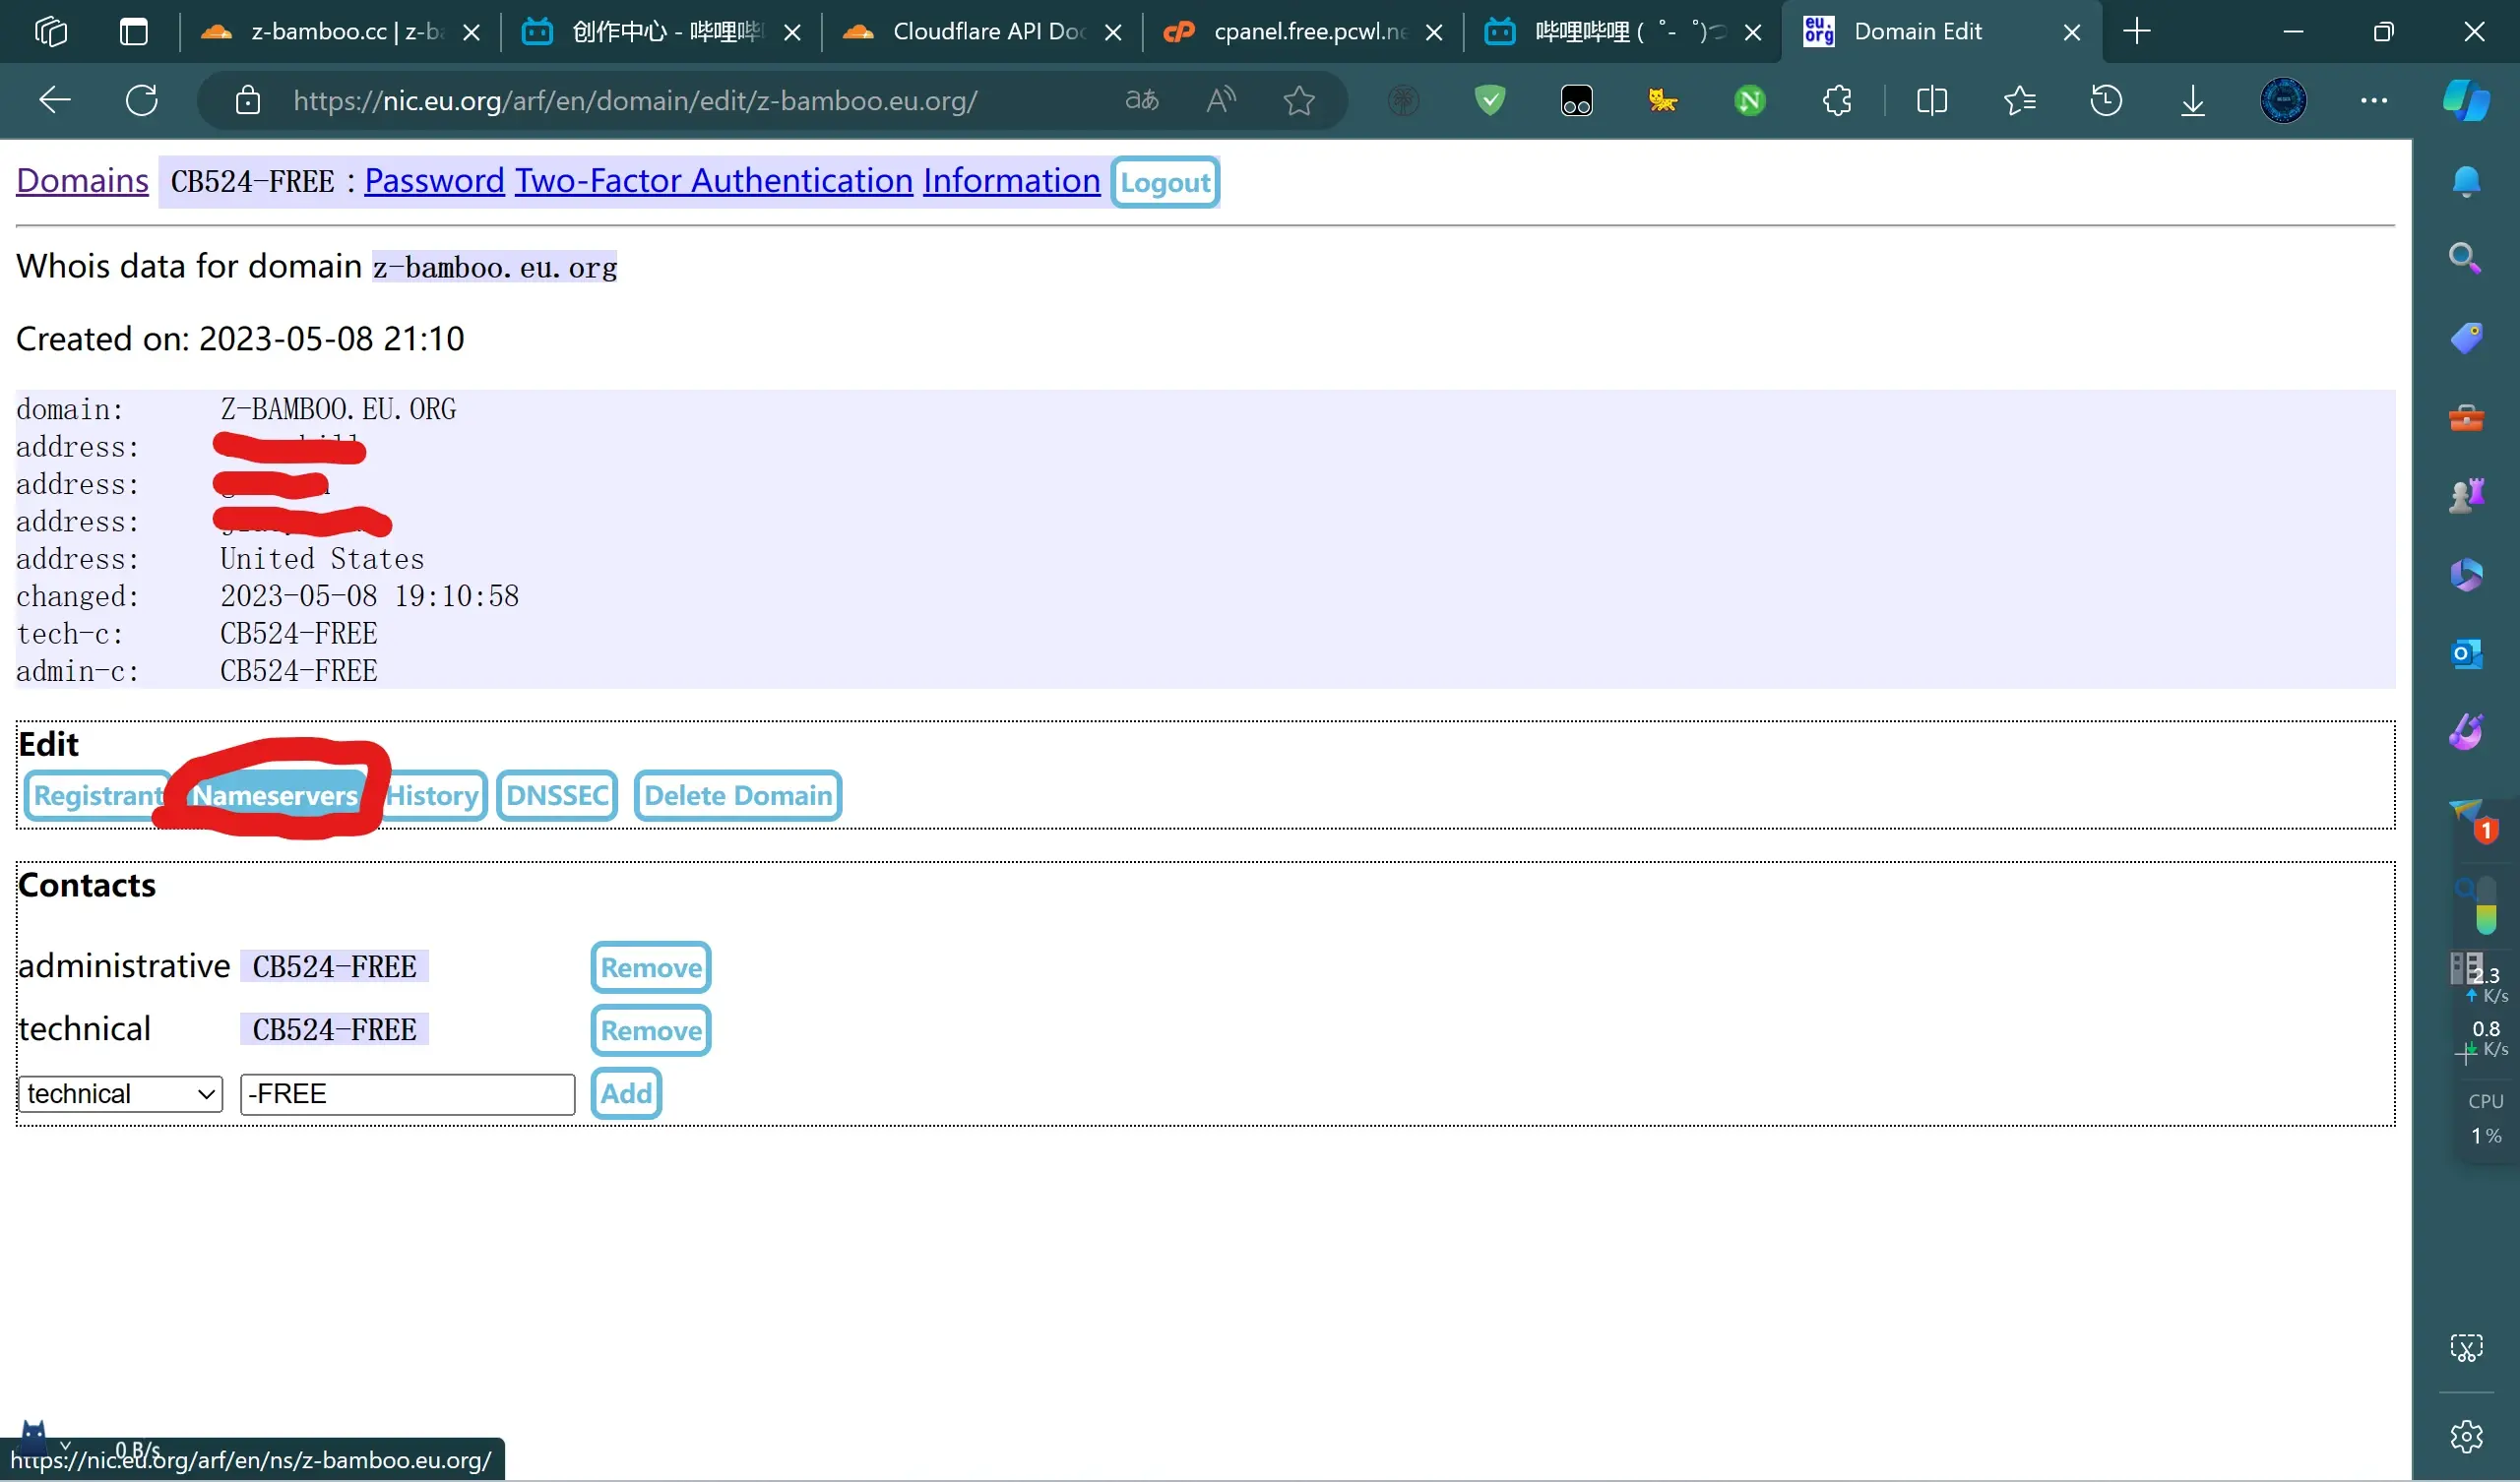Open the Domains main page

pyautogui.click(x=81, y=180)
